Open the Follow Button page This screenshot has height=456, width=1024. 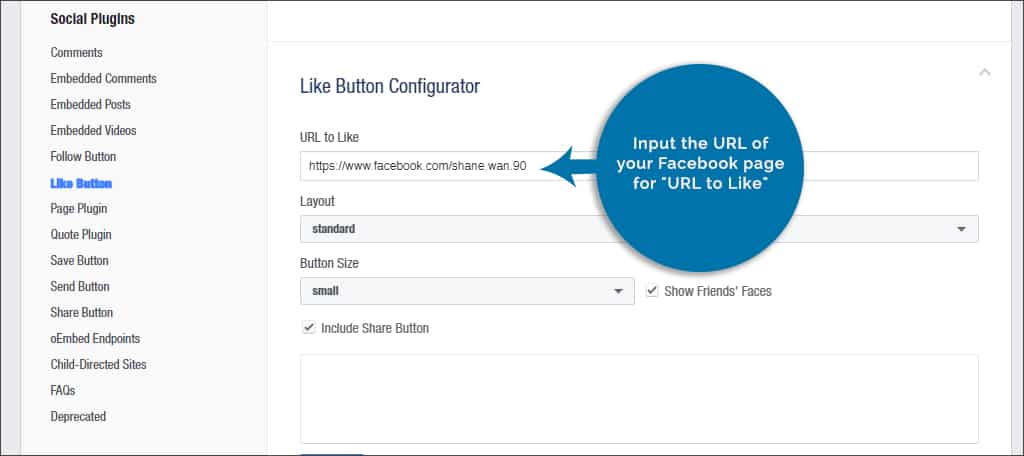[83, 157]
